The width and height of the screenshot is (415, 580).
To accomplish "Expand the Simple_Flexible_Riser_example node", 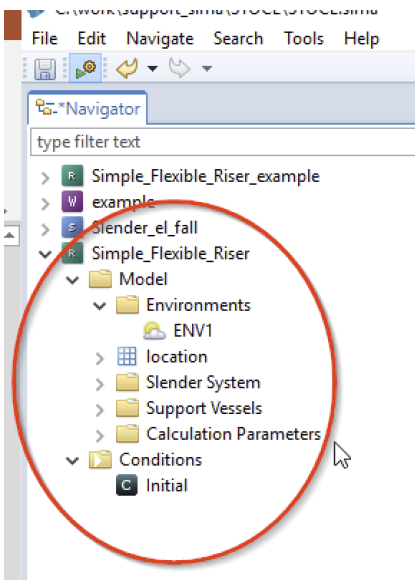I will coord(45,178).
